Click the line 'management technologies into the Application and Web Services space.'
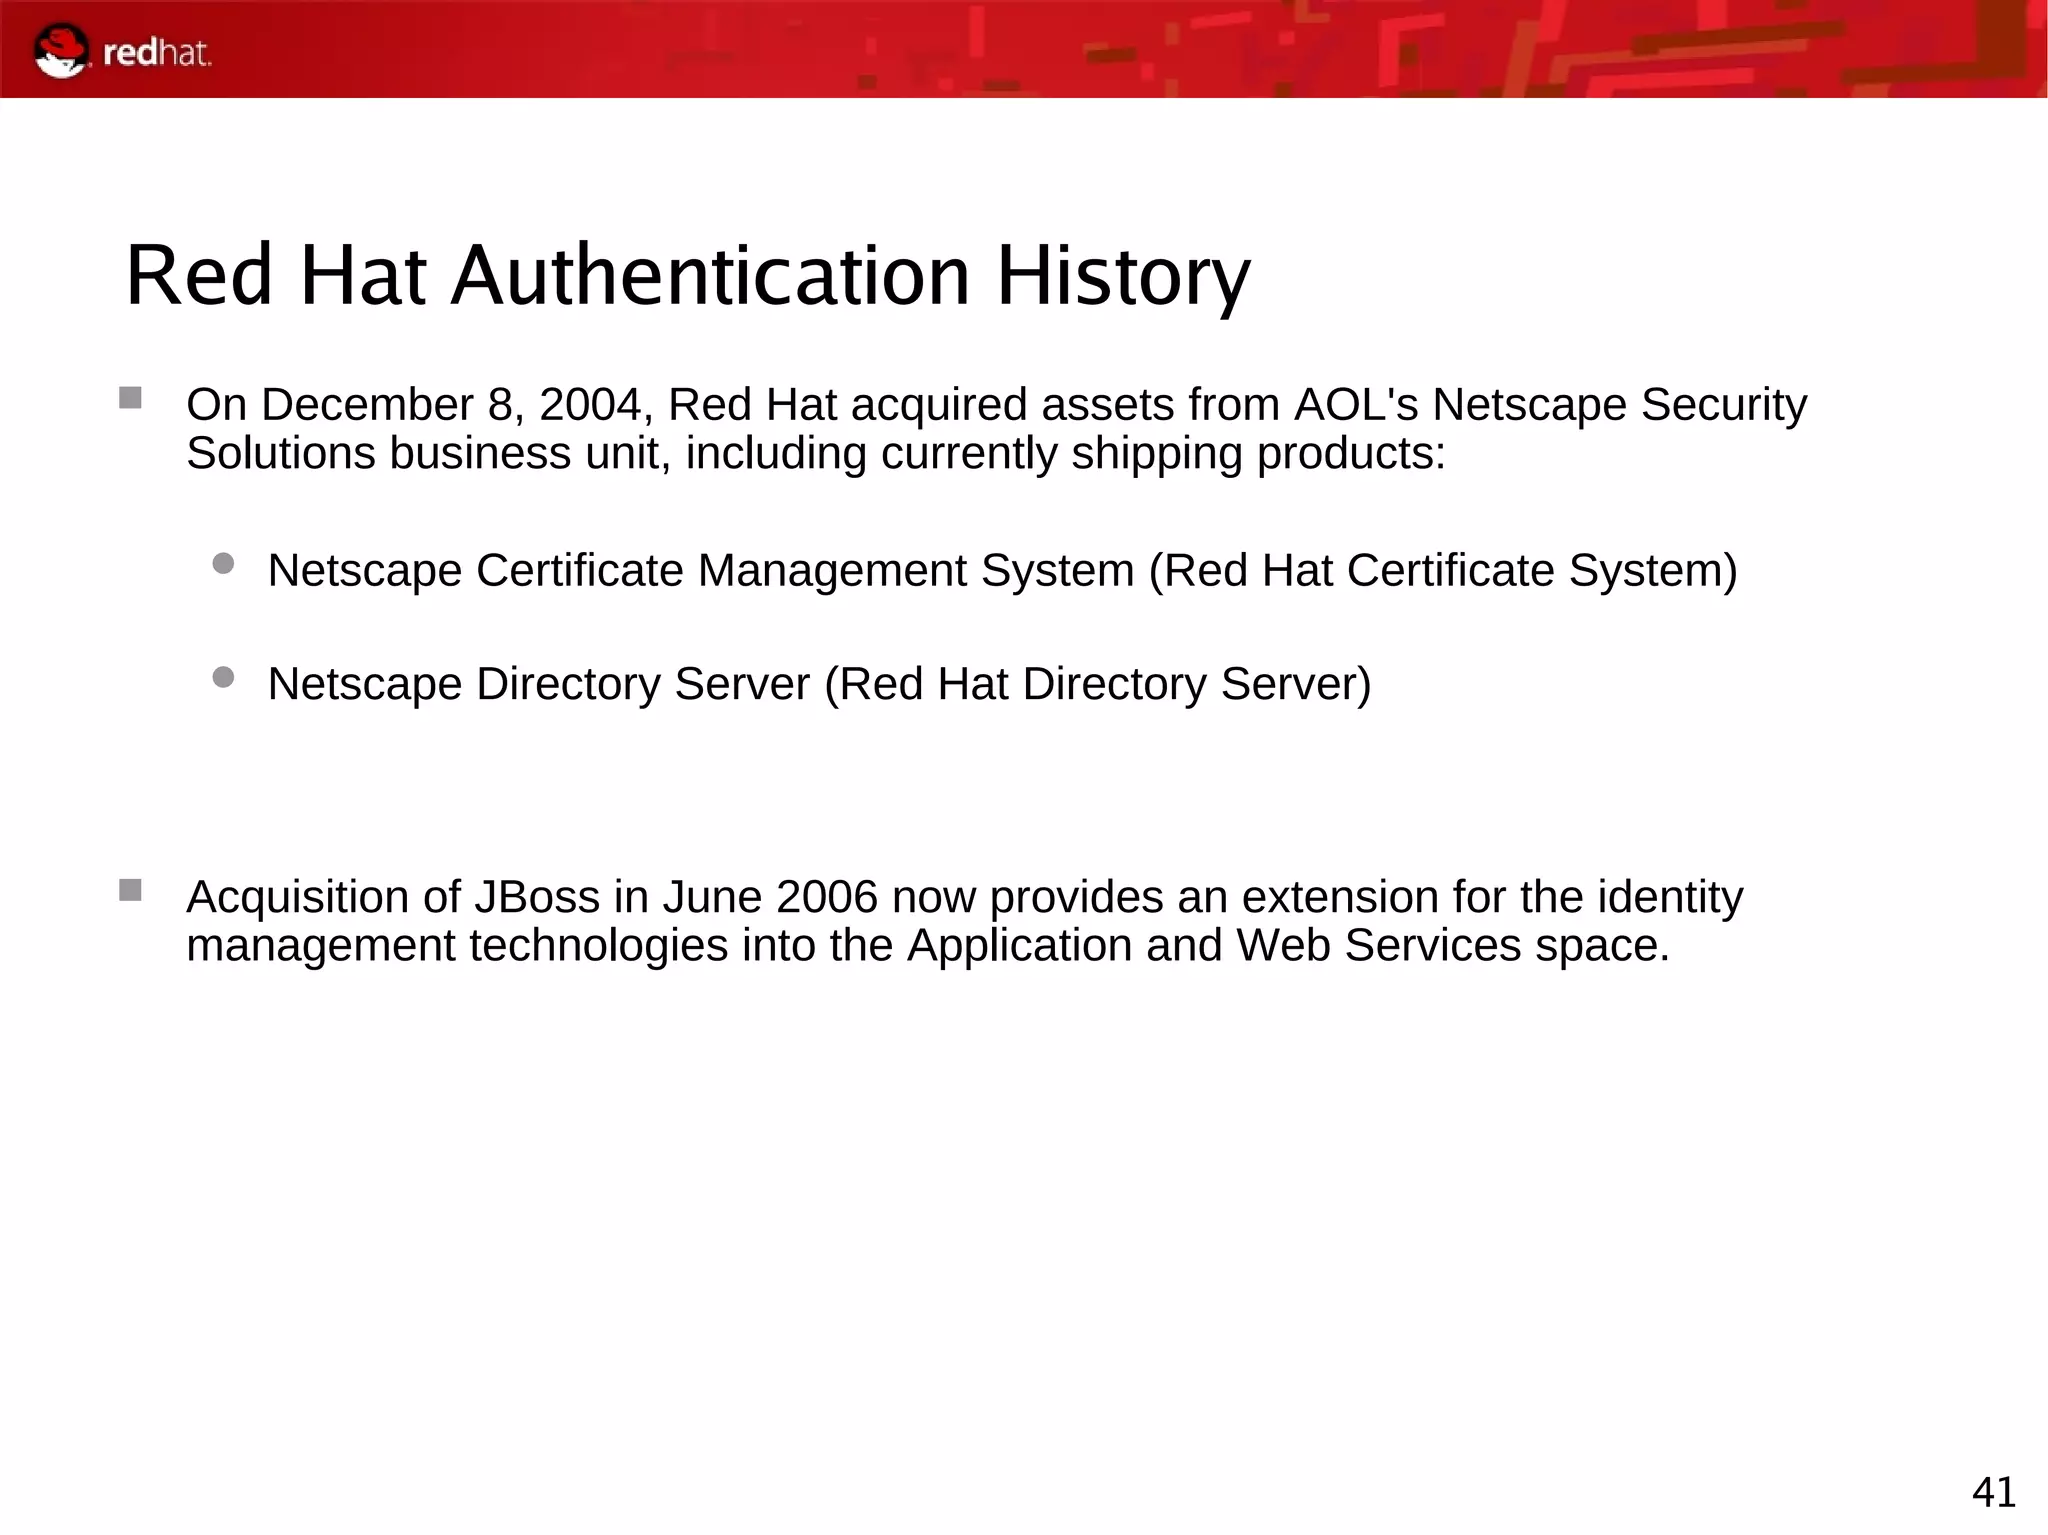Viewport: 2048px width, 1535px height. pos(928,946)
